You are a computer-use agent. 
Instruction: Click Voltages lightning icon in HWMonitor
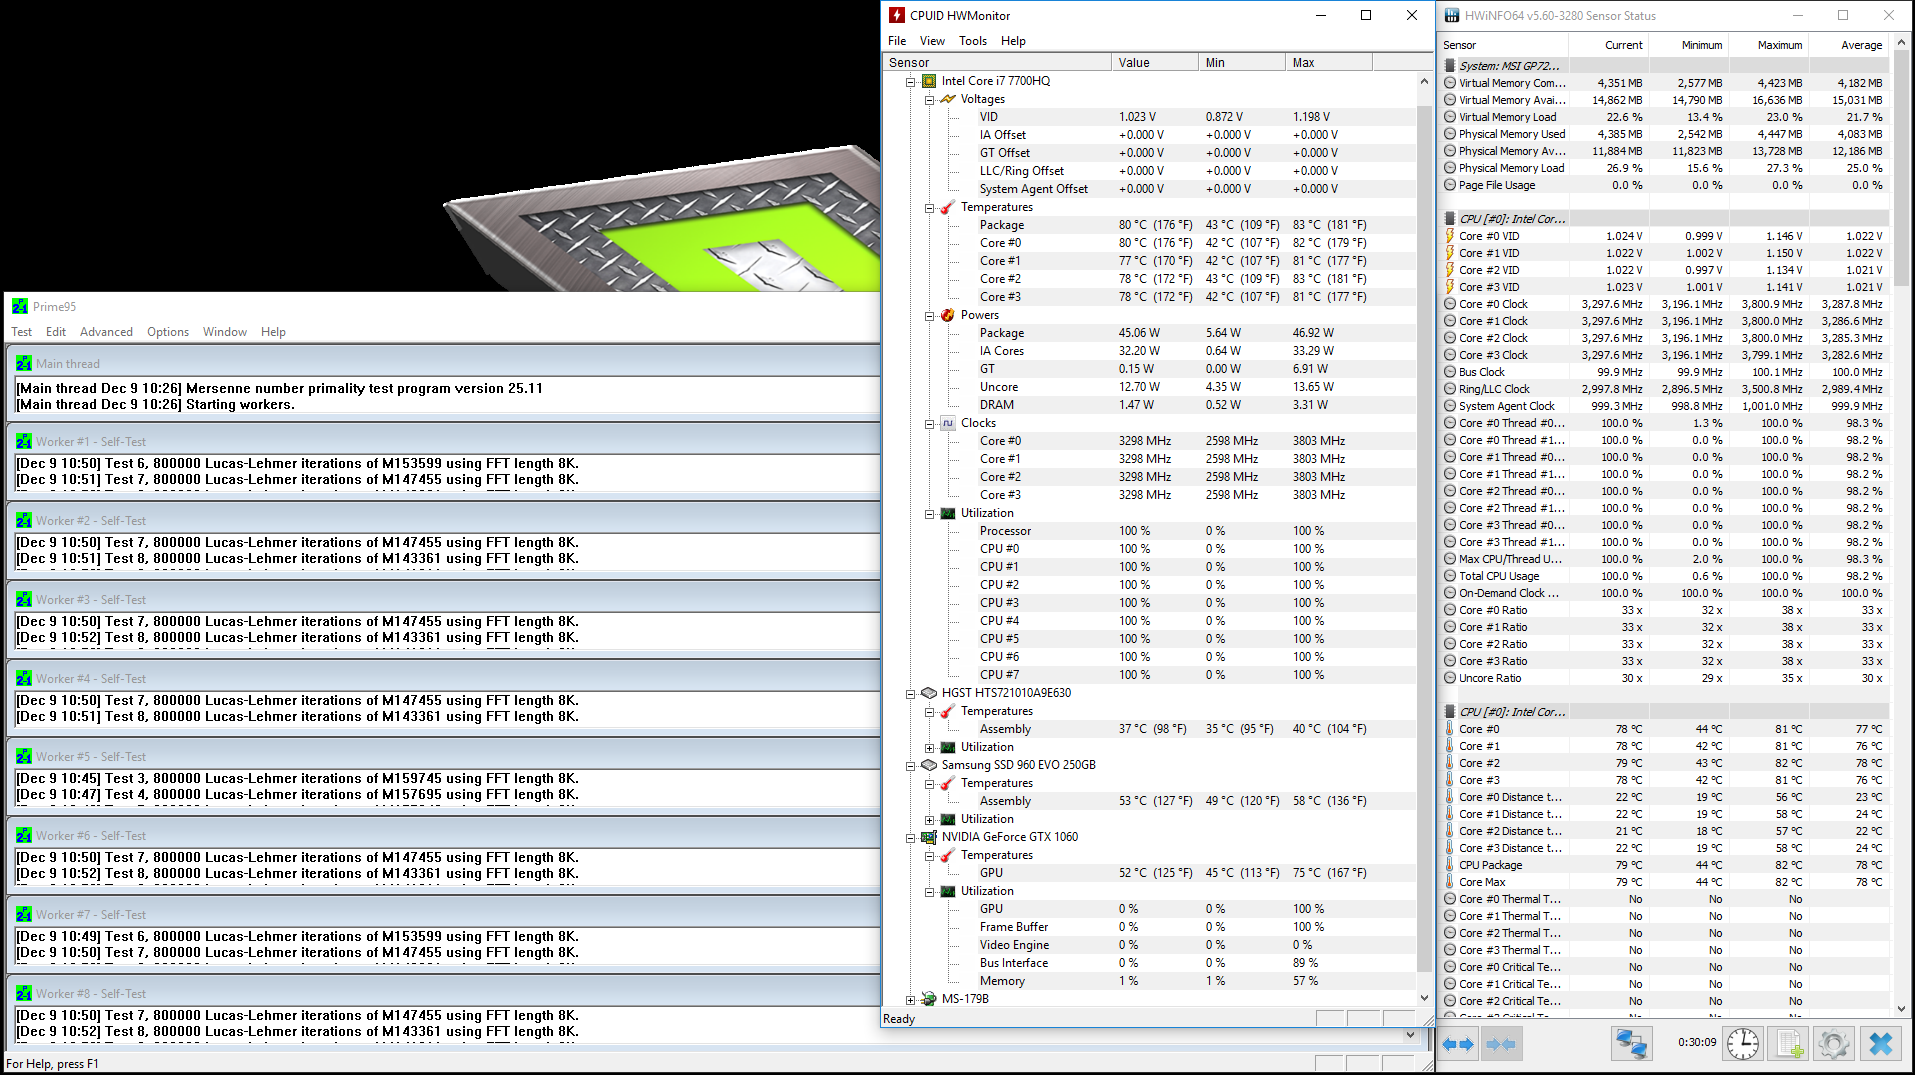[x=948, y=99]
